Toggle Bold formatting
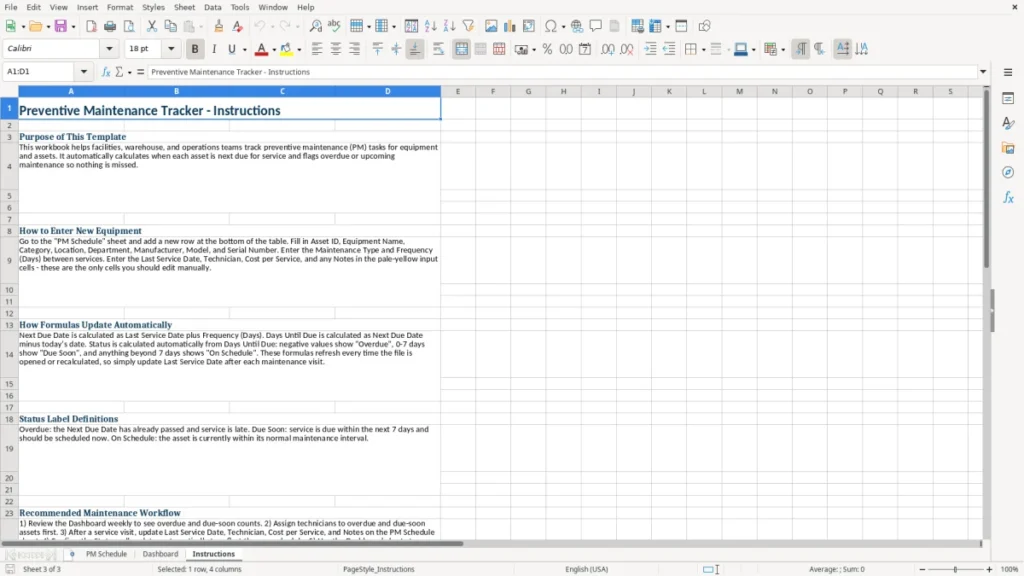The height and width of the screenshot is (576, 1024). [x=195, y=49]
